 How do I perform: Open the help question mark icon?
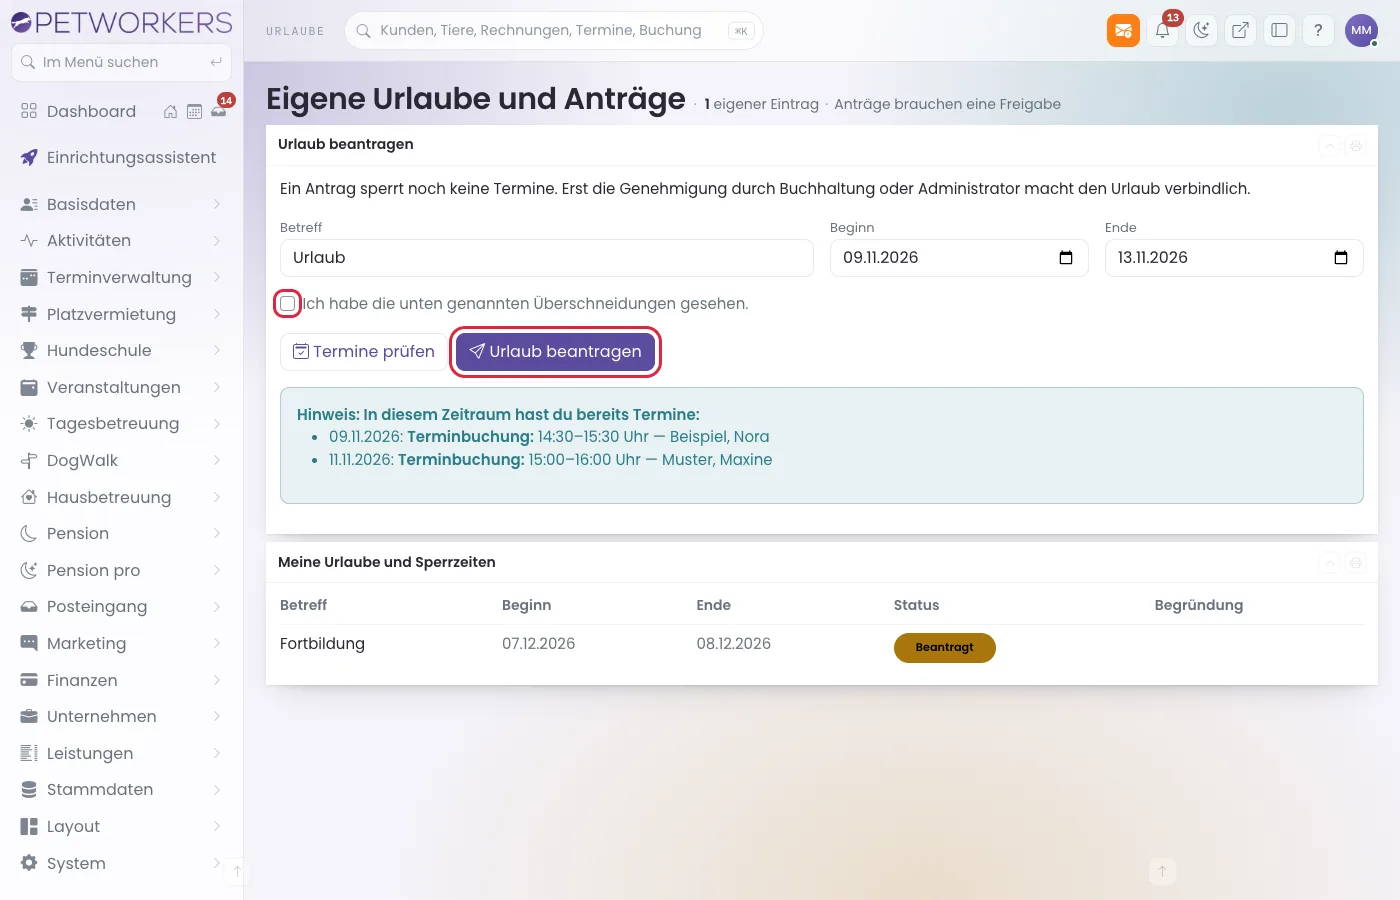1318,30
